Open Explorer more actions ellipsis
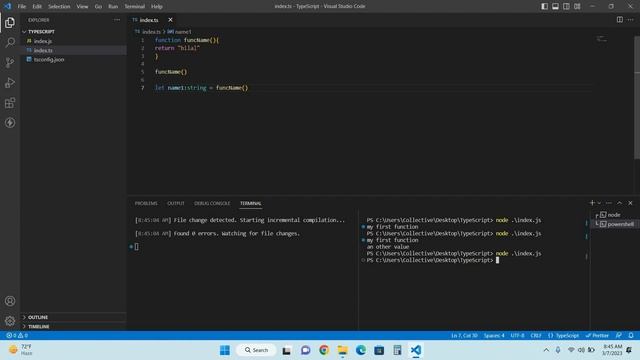The image size is (640, 360). click(117, 20)
